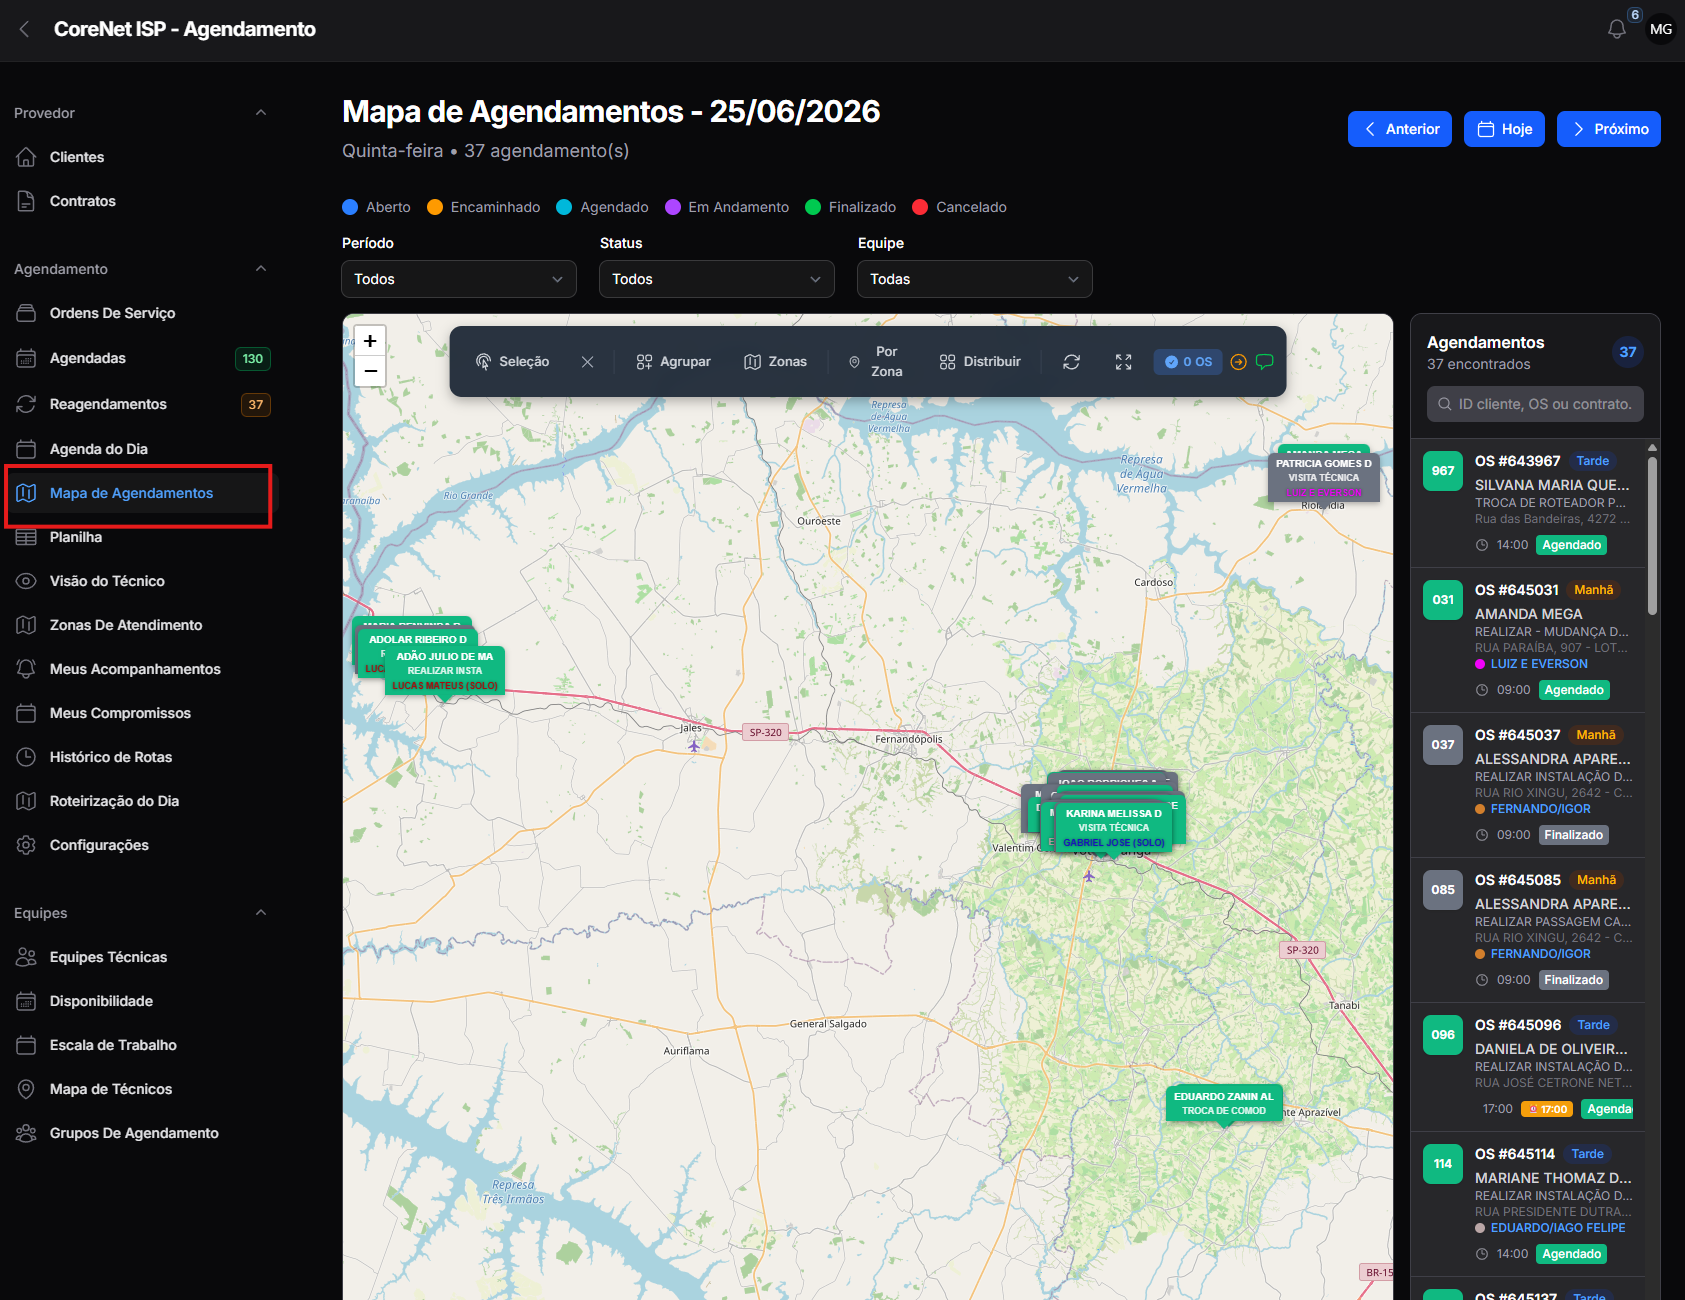This screenshot has height=1300, width=1685.
Task: Click the Próximo button
Action: [1608, 129]
